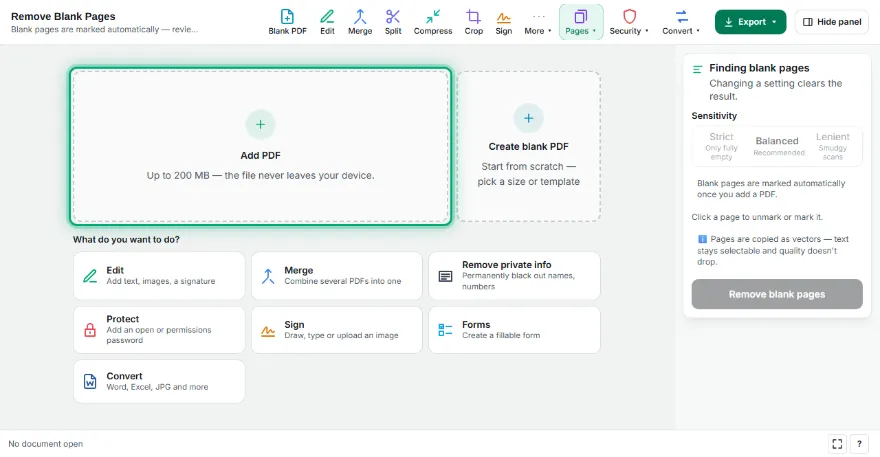Click the form fields icon in Forms card
Screen dimensions: 880x457
coord(445,330)
